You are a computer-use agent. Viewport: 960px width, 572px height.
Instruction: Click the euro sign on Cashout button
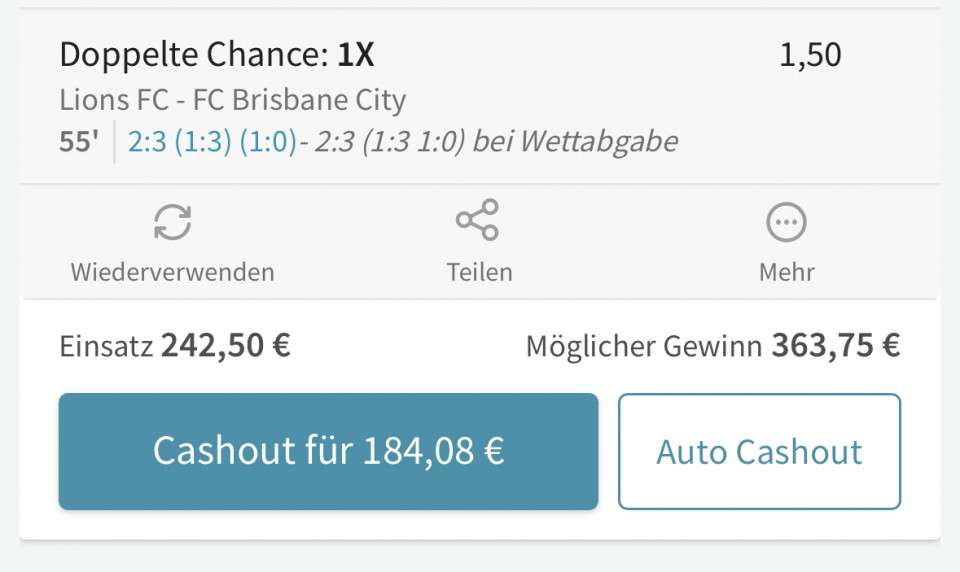[494, 451]
